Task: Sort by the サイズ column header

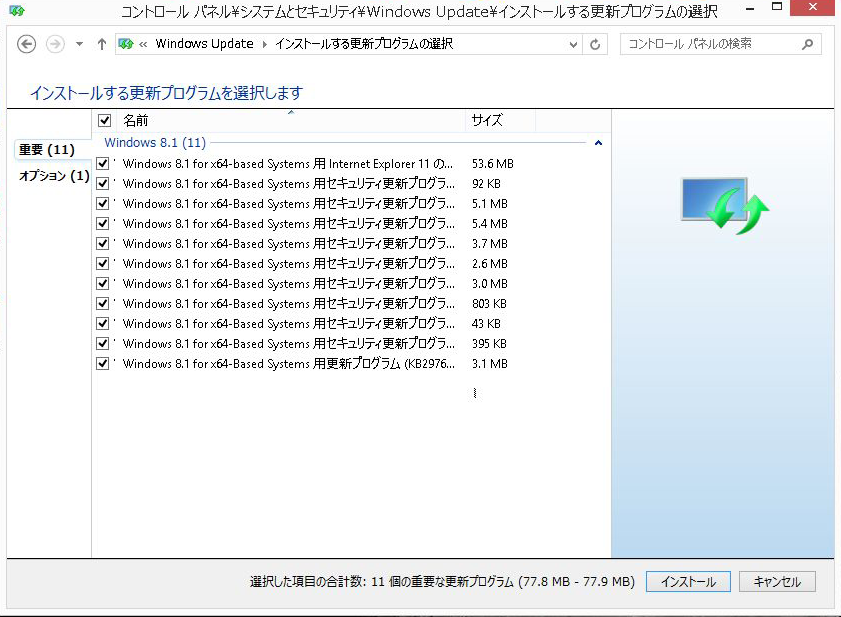Action: (500, 121)
